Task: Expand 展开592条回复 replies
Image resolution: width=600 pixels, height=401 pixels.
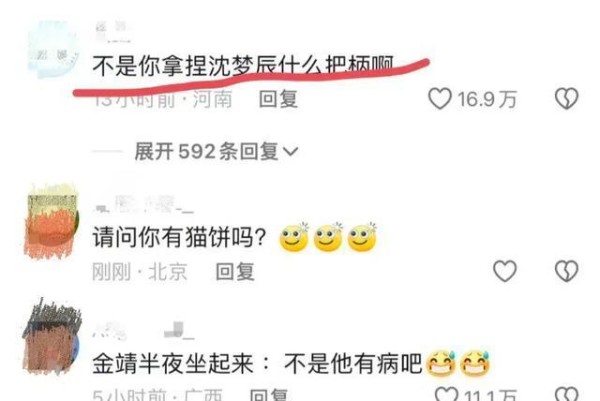Action: pyautogui.click(x=216, y=152)
